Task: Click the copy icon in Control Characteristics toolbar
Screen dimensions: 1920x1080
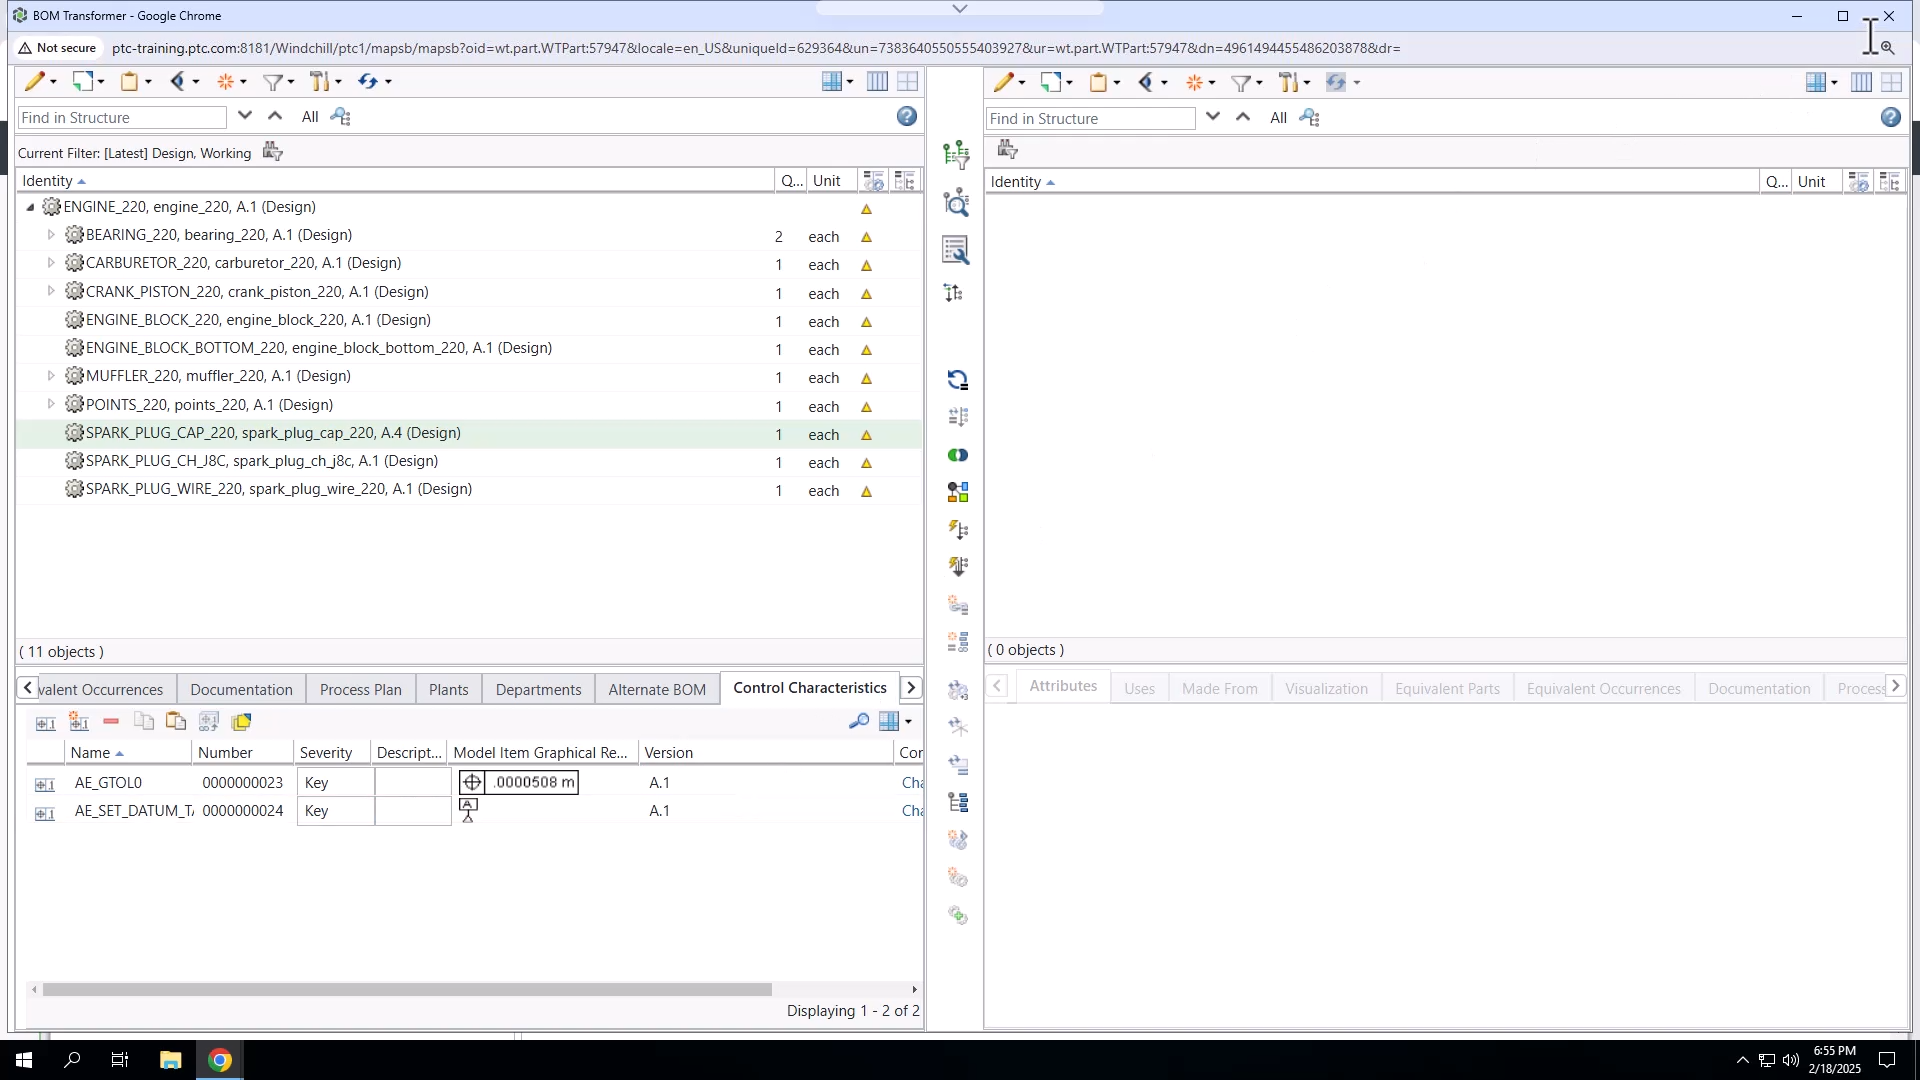Action: coord(144,721)
